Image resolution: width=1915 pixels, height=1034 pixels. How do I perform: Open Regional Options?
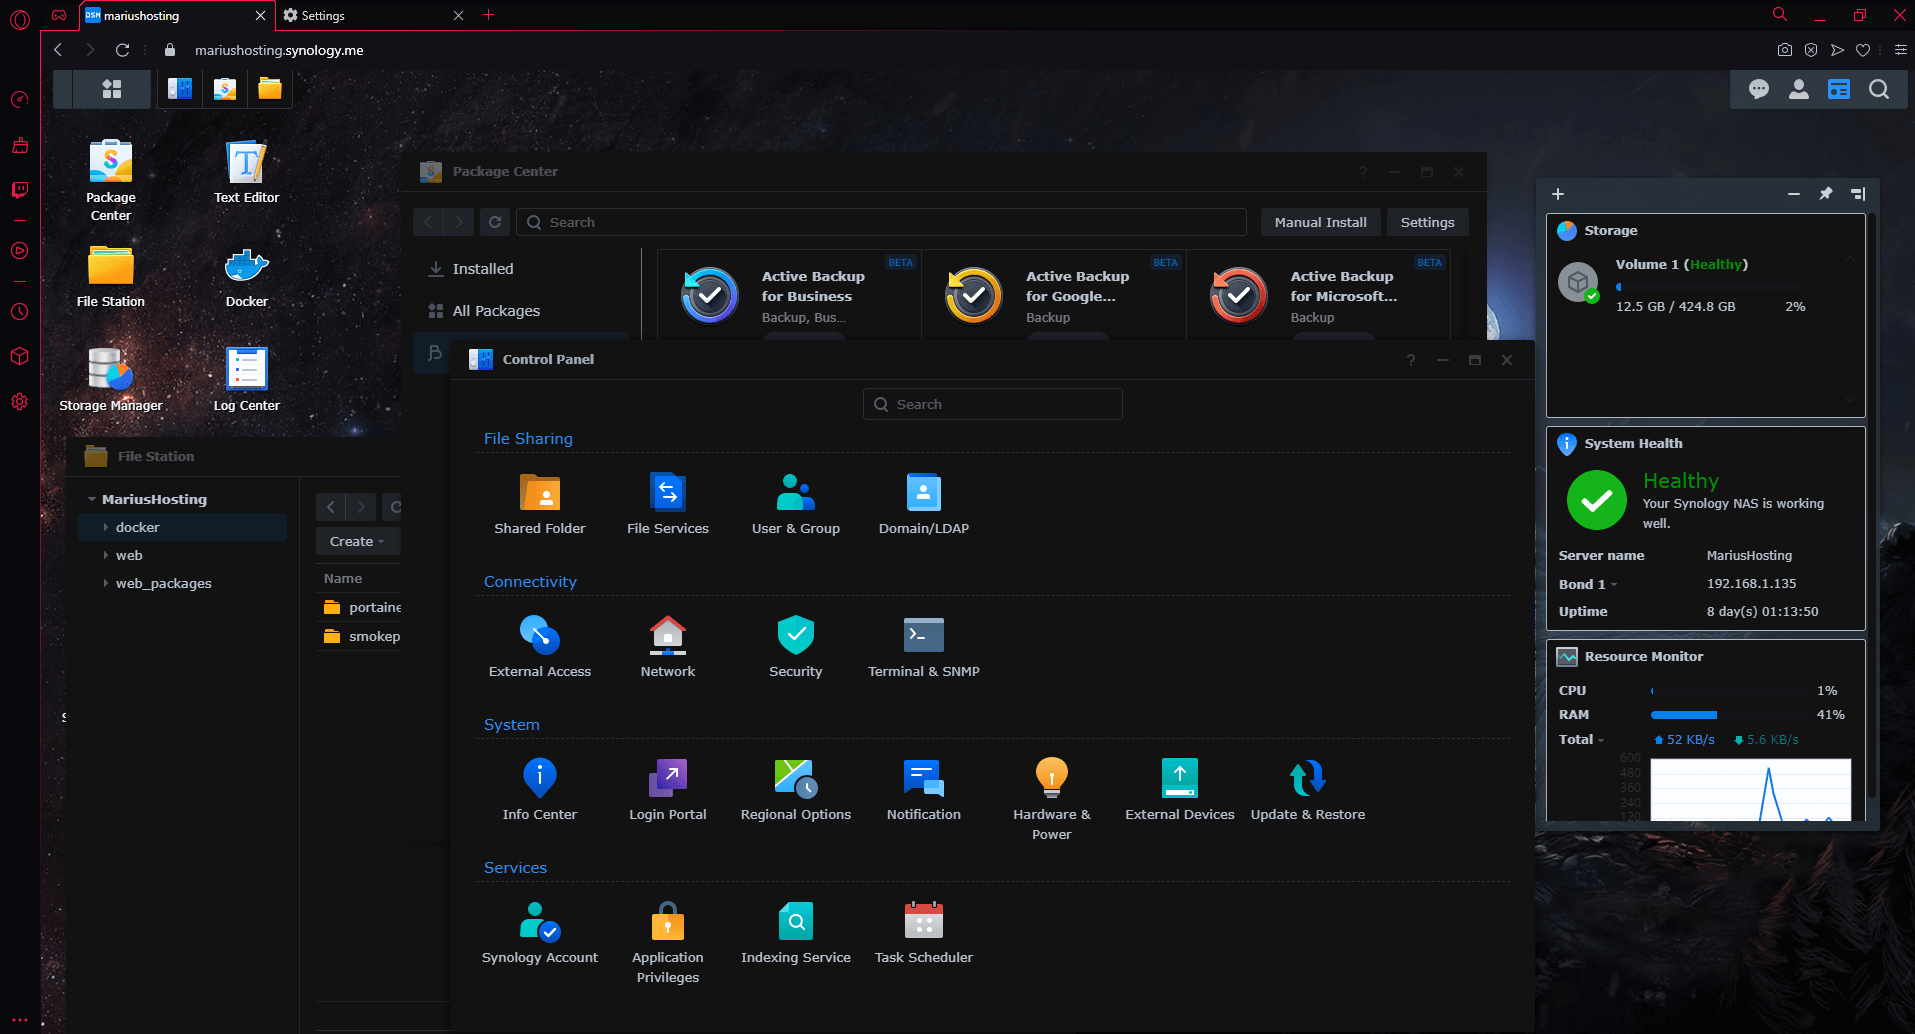[x=796, y=791]
